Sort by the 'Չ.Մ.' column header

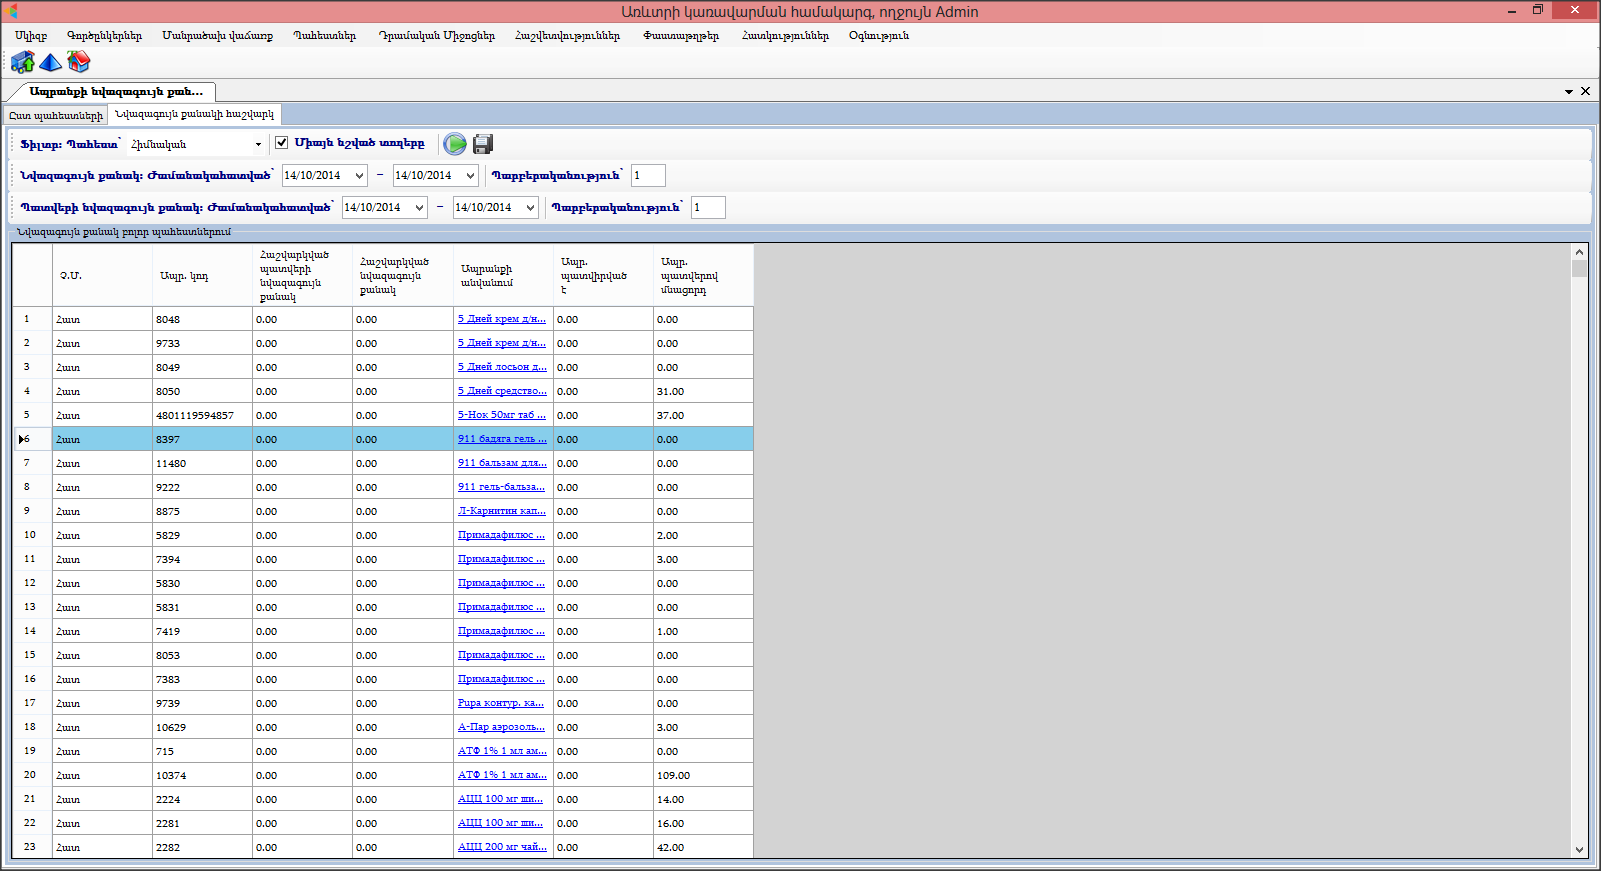pyautogui.click(x=103, y=276)
